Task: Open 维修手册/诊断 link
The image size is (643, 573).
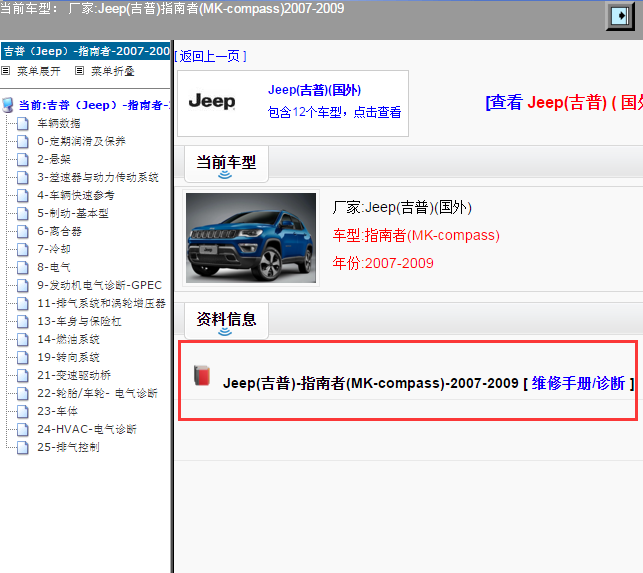Action: tap(578, 383)
